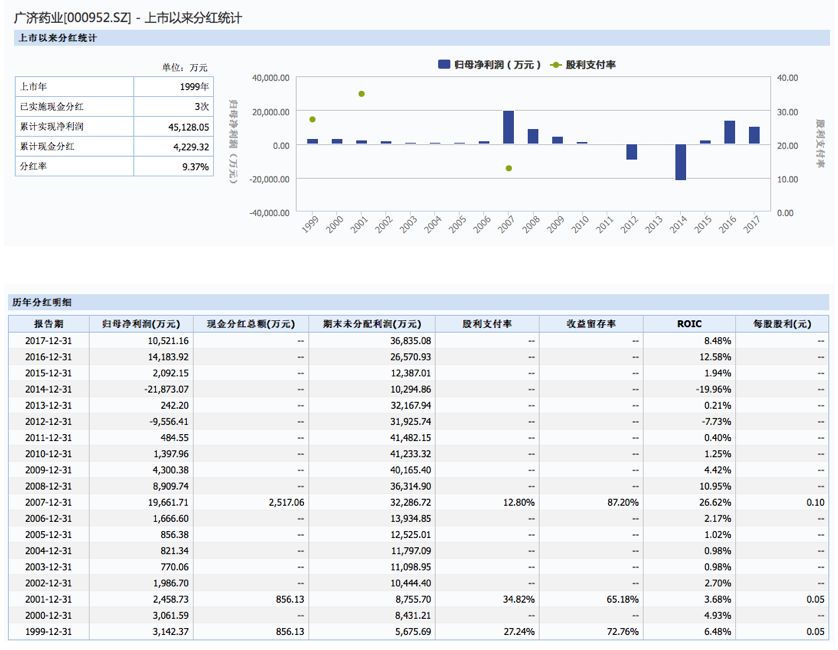Select the 2012 negative profit bar
The width and height of the screenshot is (838, 650).
pyautogui.click(x=631, y=152)
